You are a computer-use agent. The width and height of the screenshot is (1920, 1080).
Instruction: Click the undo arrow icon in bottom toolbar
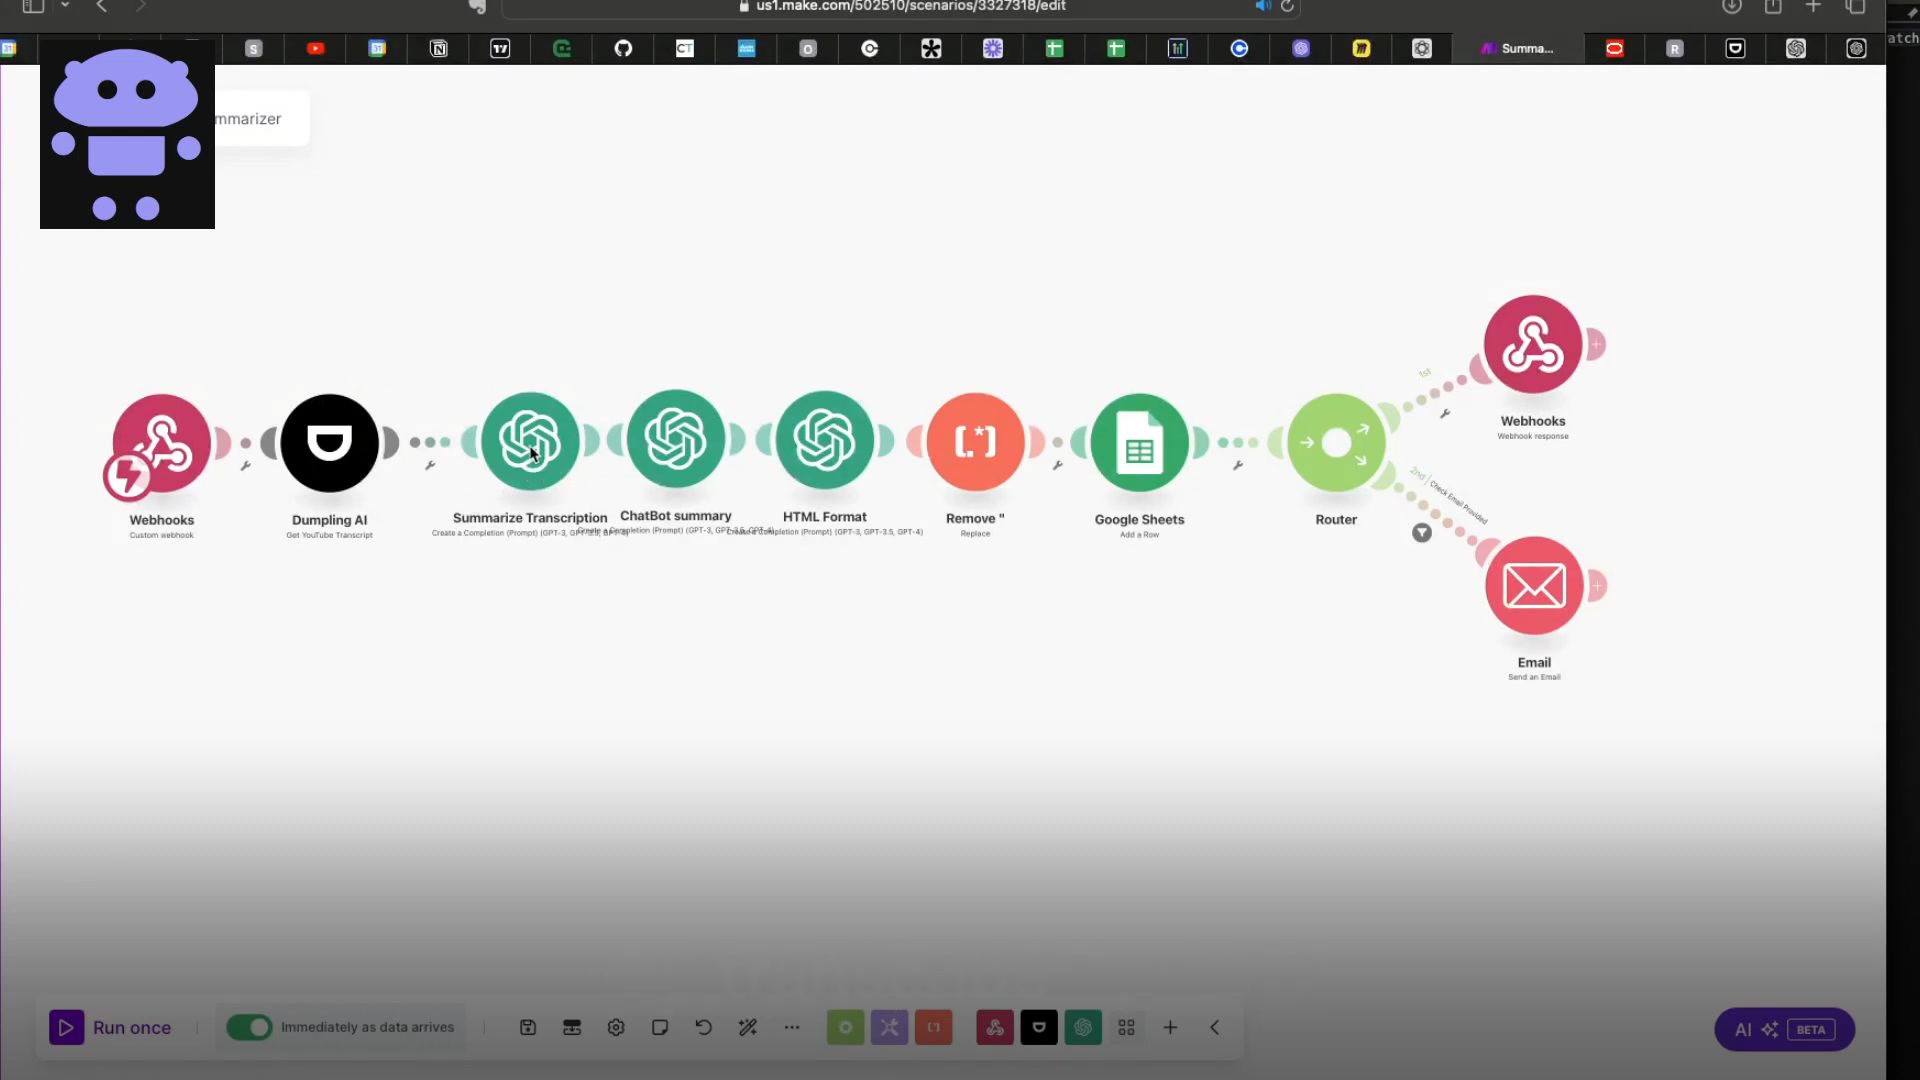[704, 1027]
